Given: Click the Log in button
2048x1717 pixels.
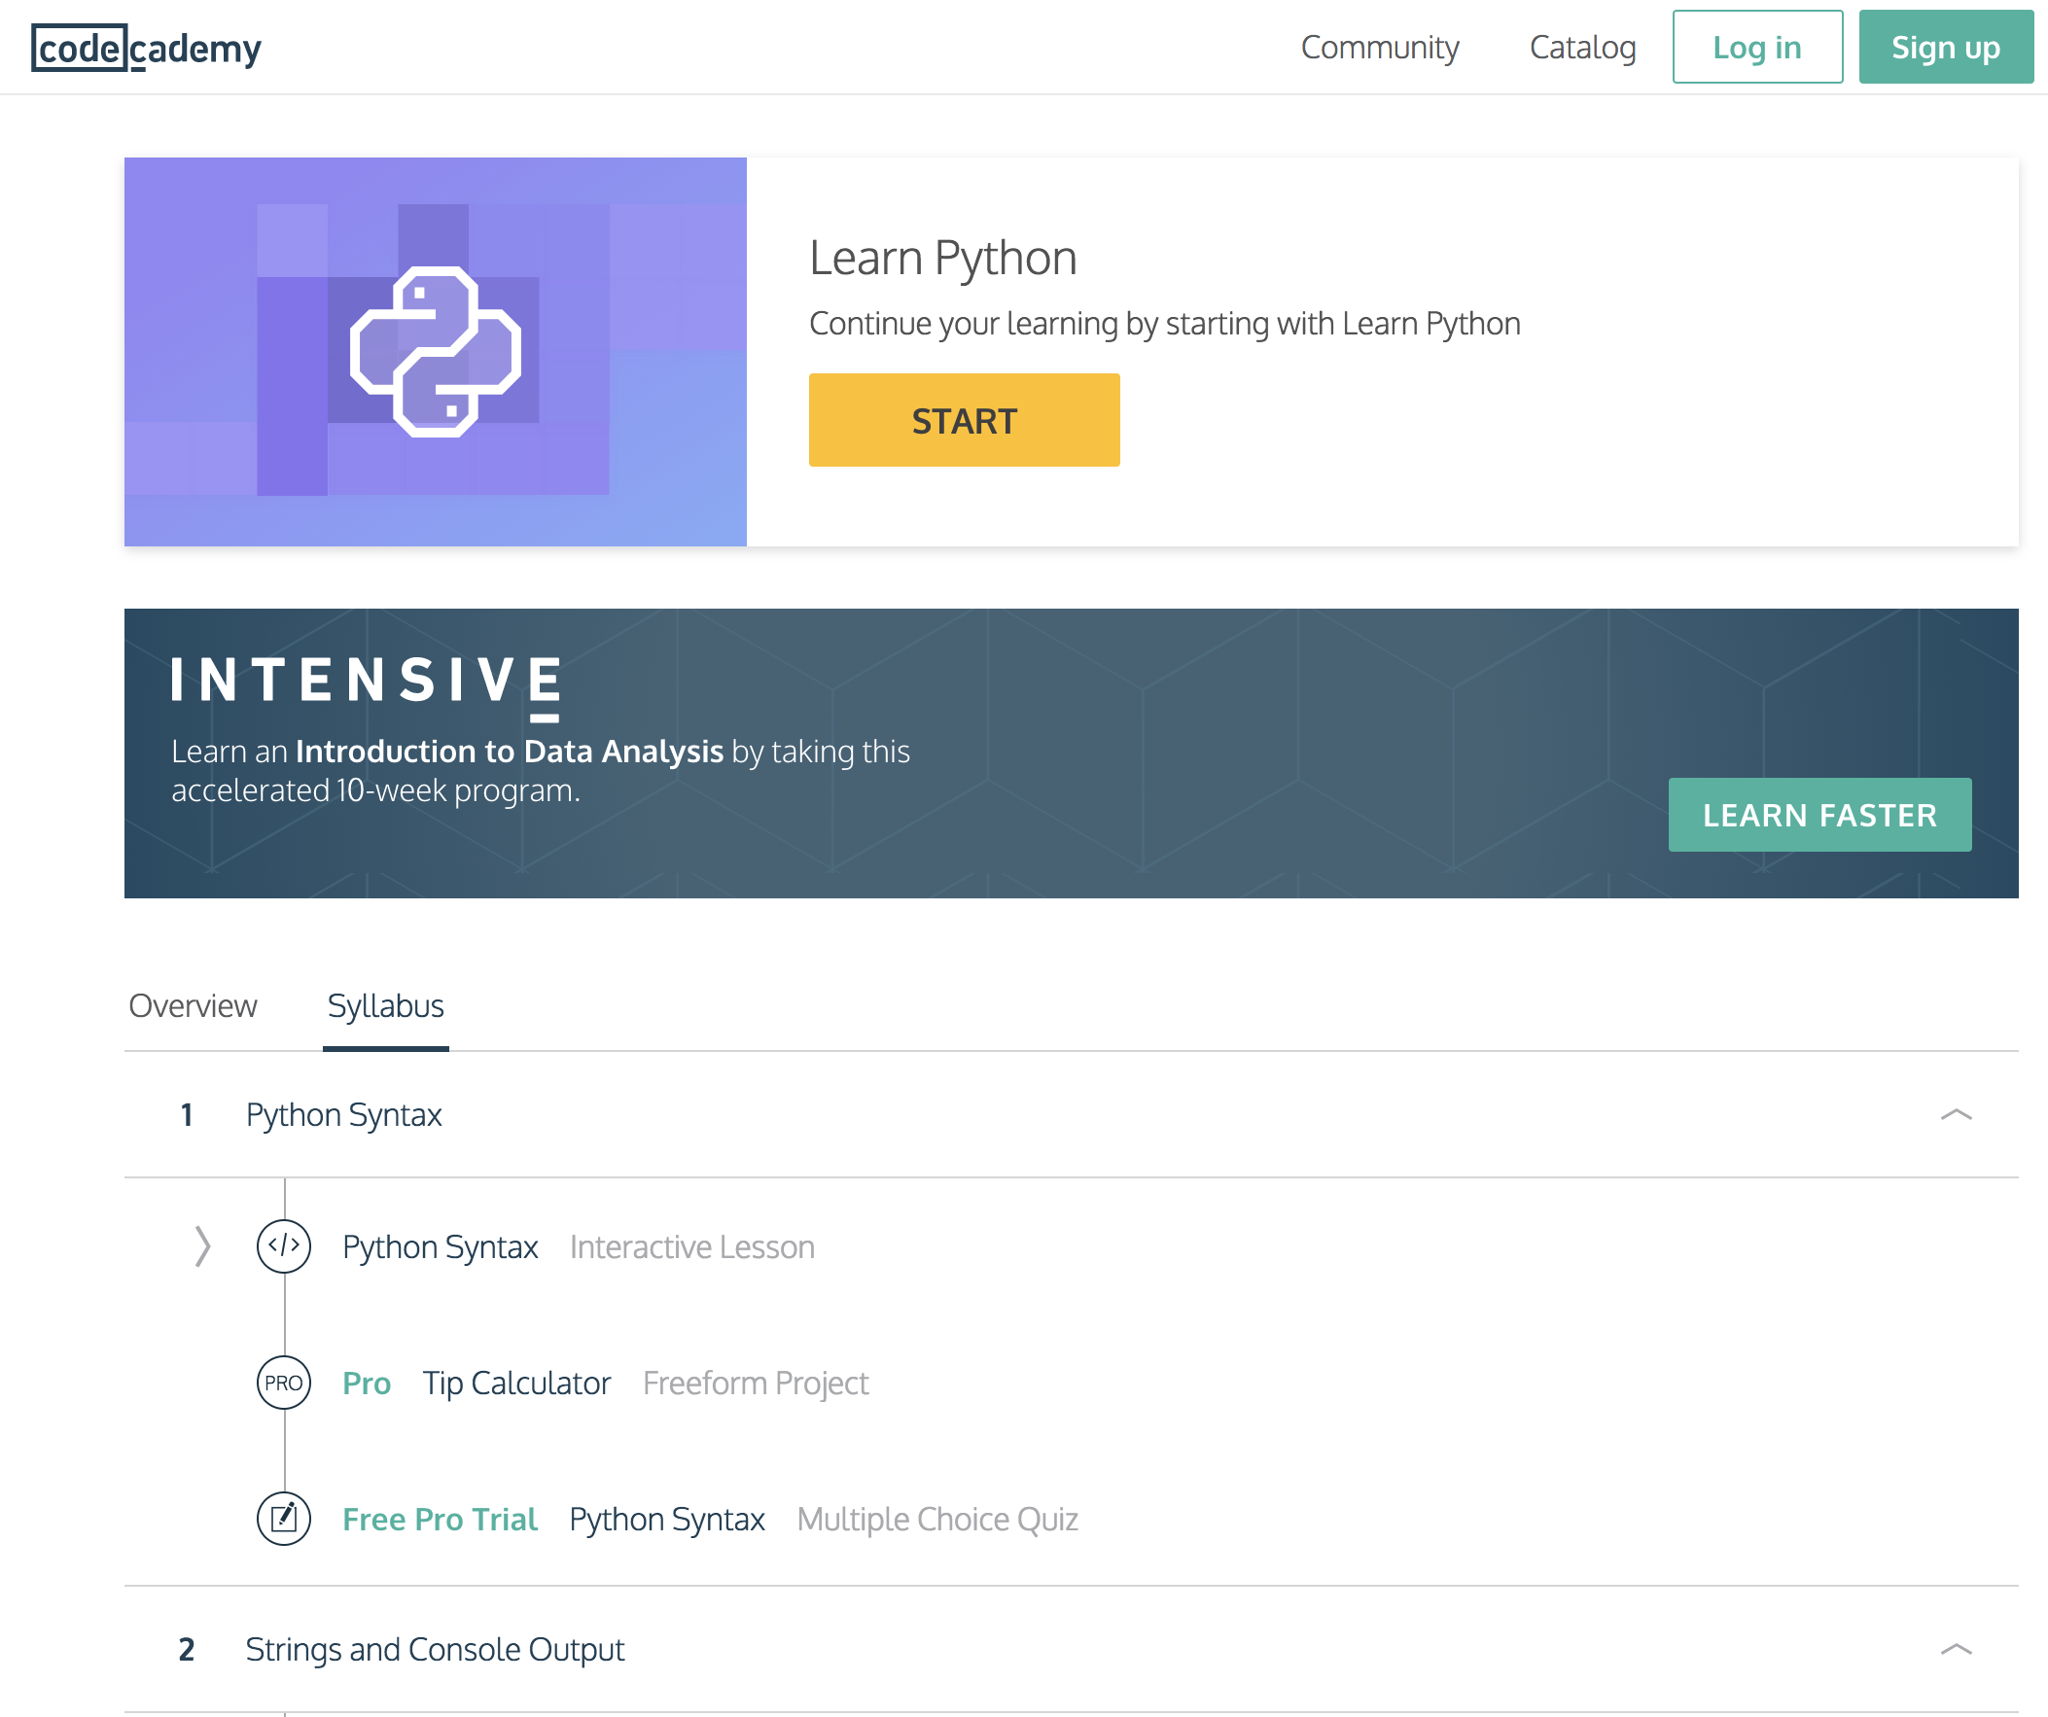Looking at the screenshot, I should (1757, 47).
